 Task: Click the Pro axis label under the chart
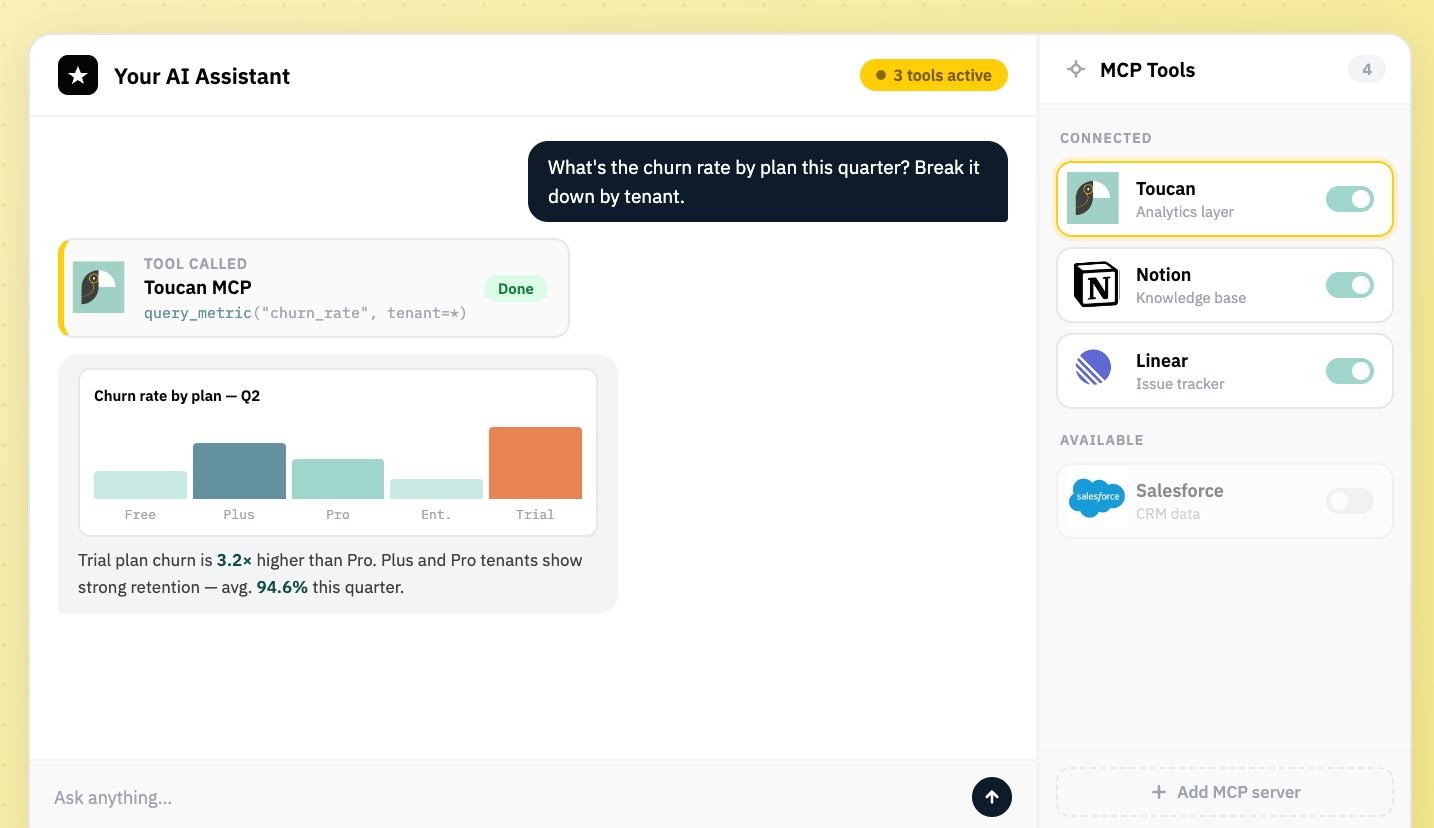point(338,514)
